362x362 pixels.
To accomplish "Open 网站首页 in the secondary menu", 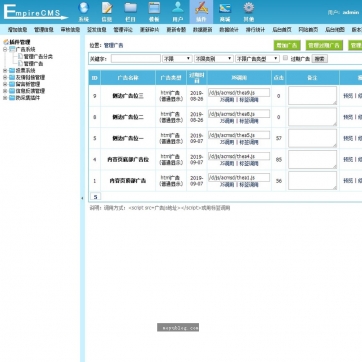I will pyautogui.click(x=308, y=30).
